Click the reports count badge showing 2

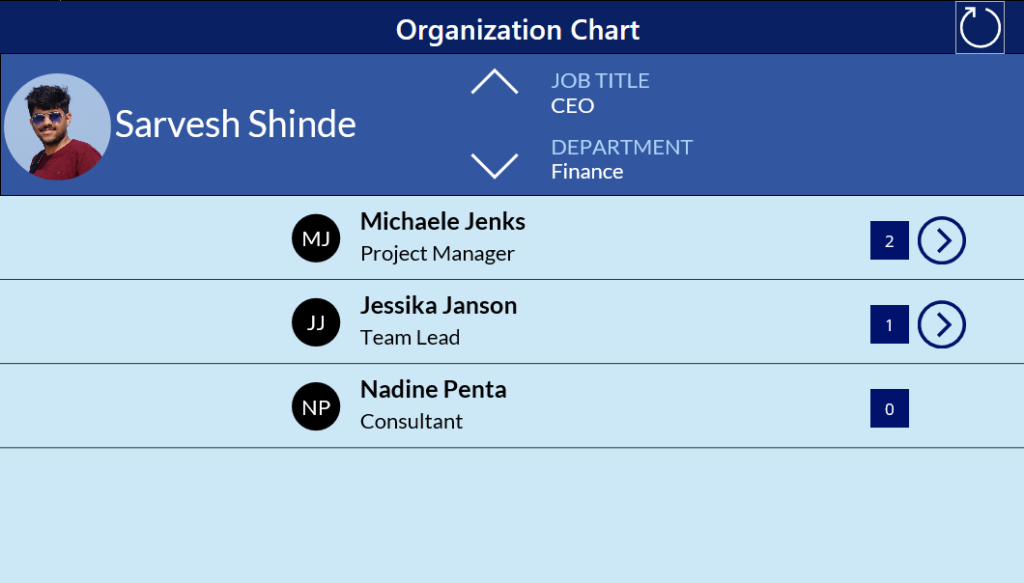coord(889,240)
